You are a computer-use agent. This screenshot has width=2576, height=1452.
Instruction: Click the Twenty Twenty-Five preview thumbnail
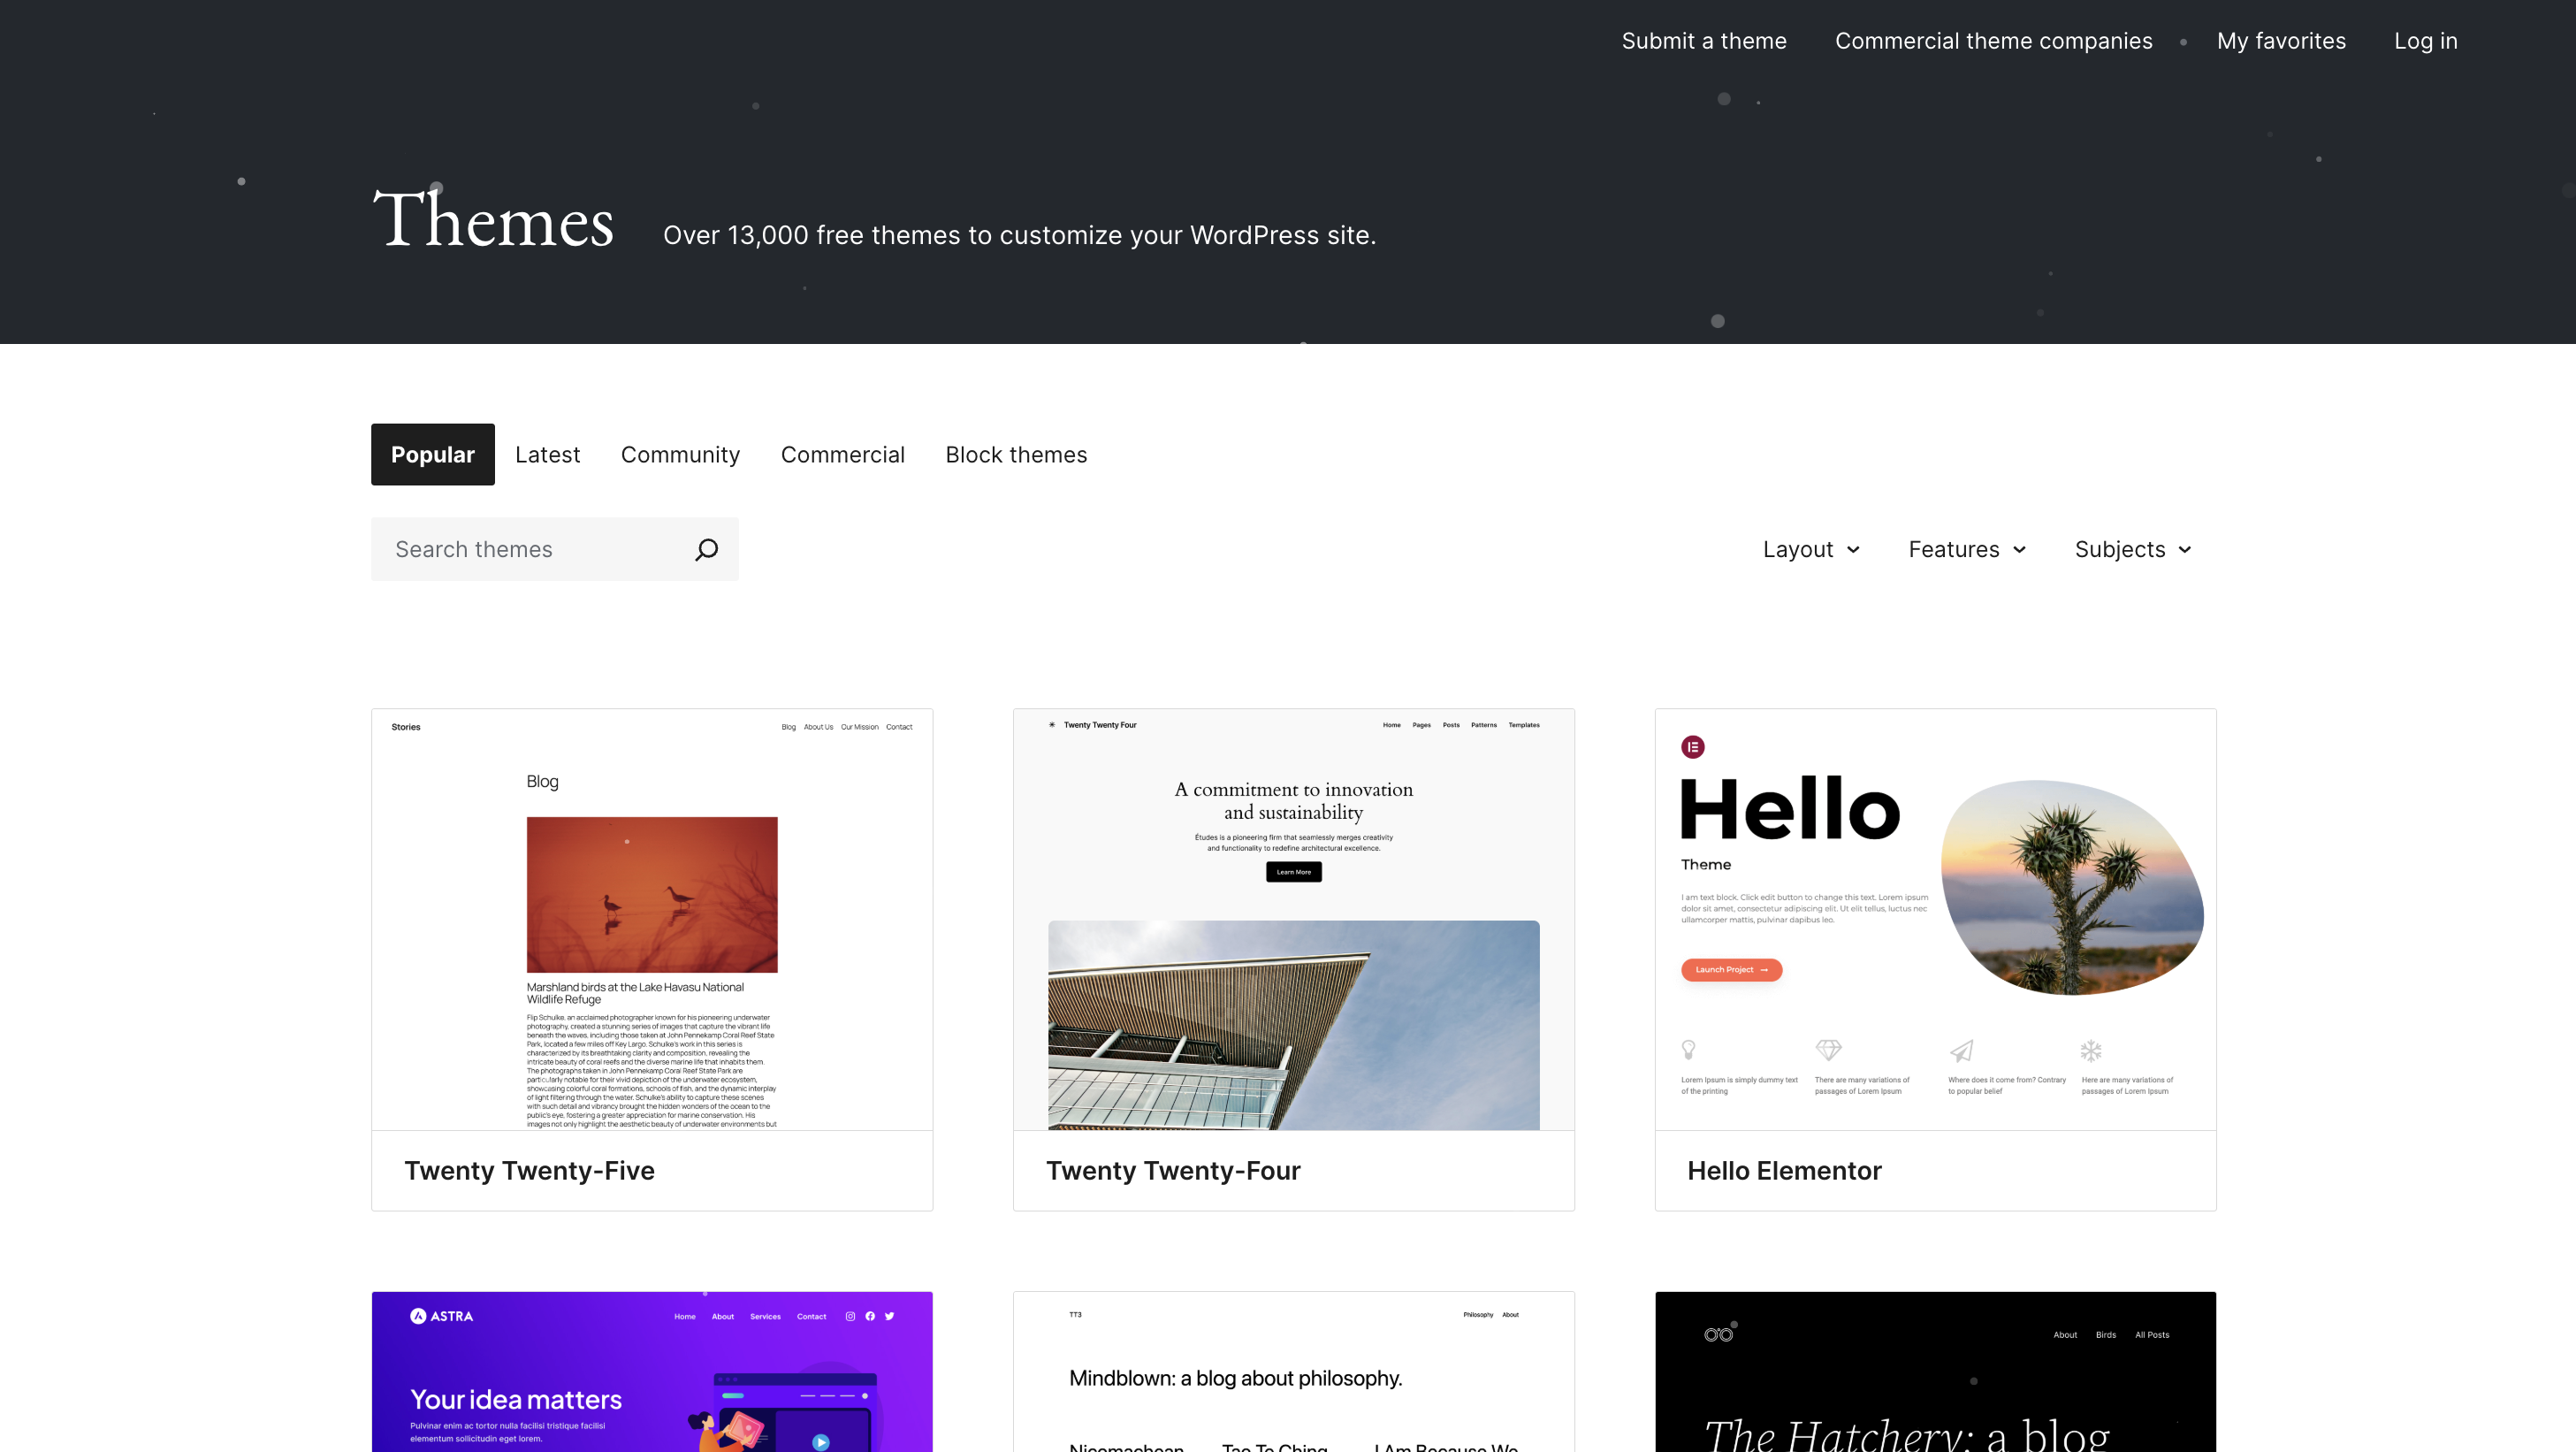click(652, 920)
